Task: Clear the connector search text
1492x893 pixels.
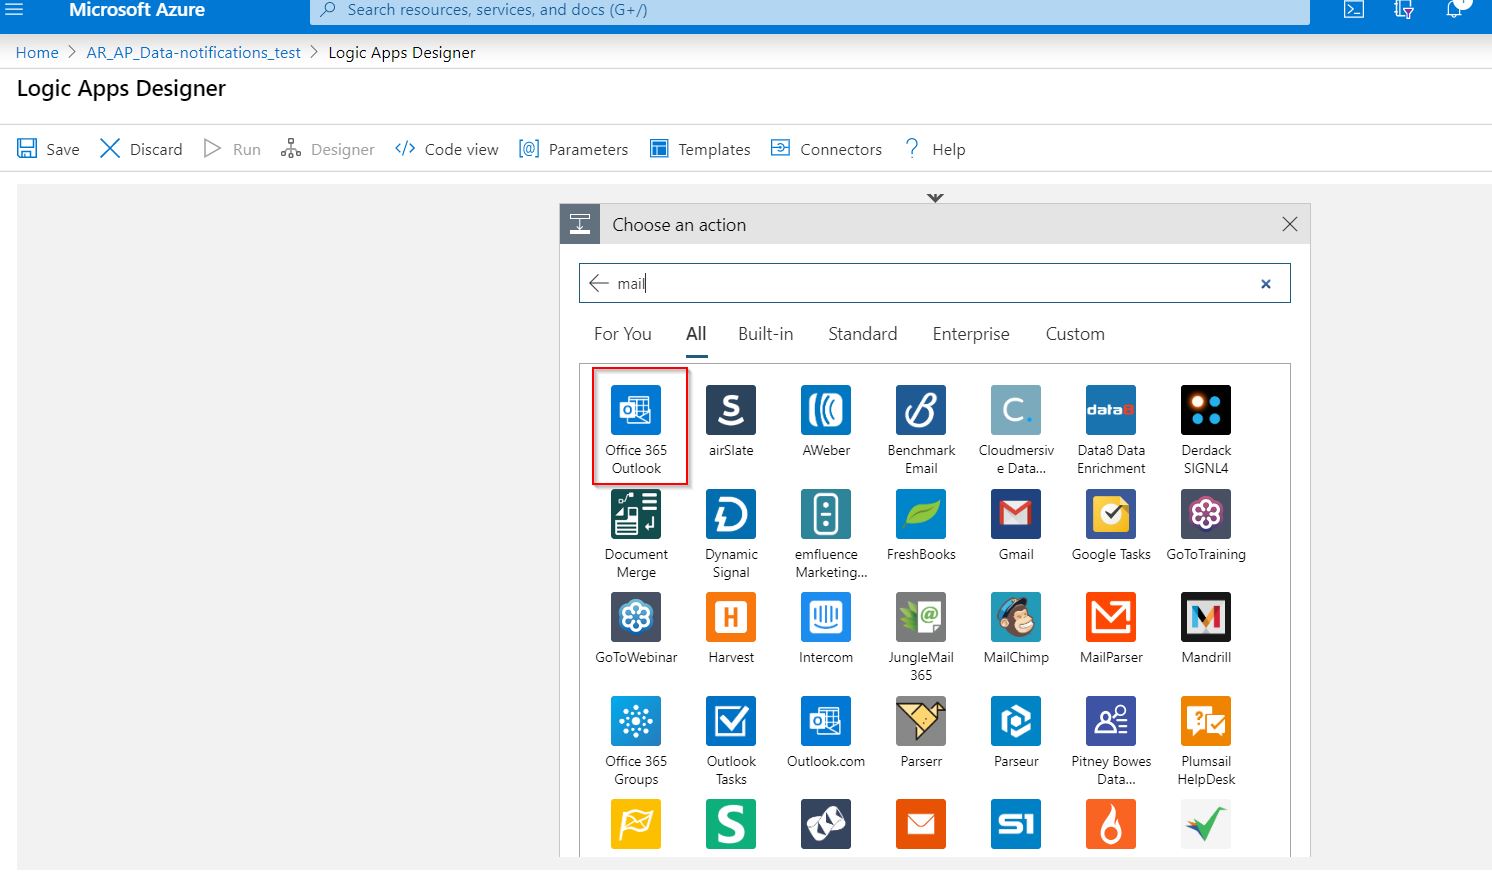Action: pos(1266,284)
